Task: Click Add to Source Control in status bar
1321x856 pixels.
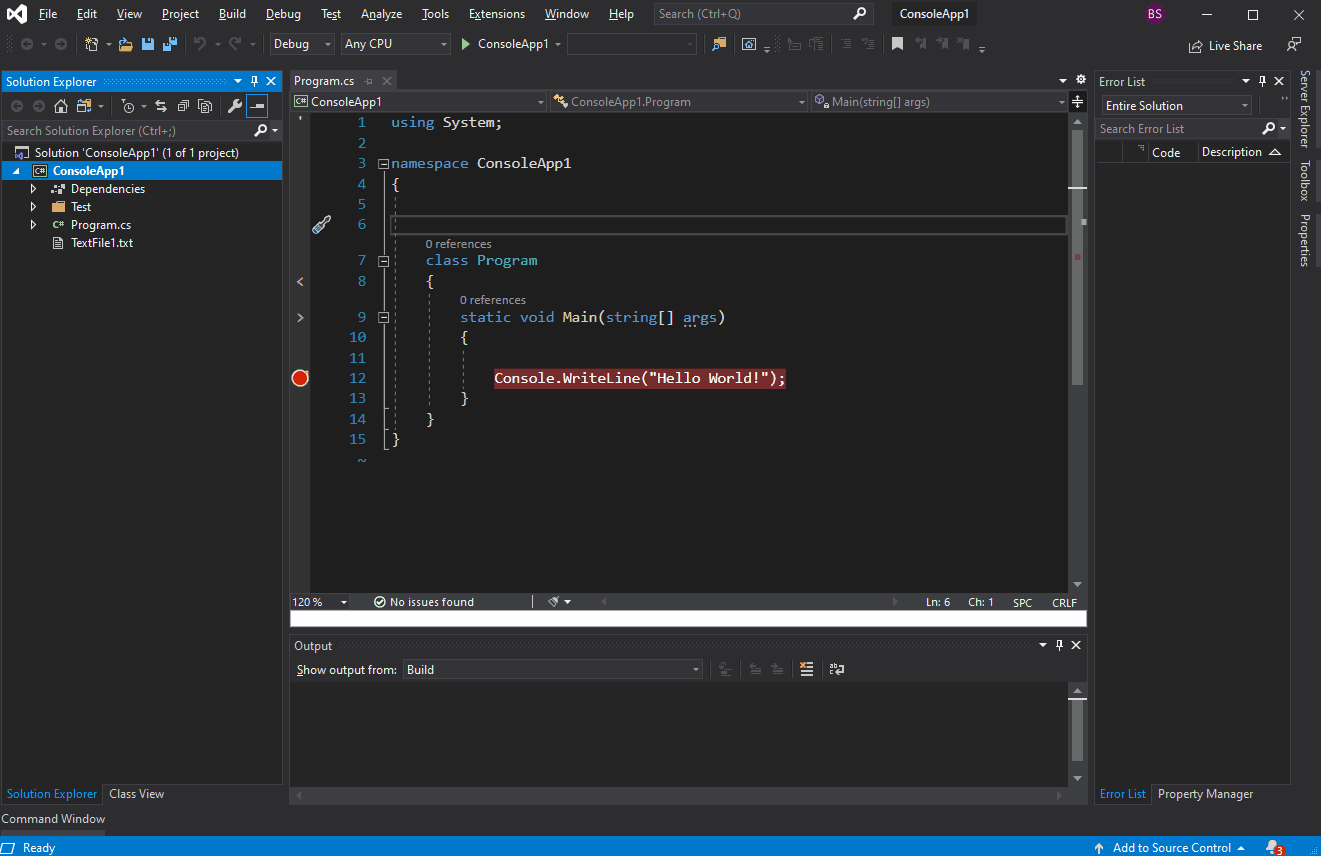Action: (1171, 847)
